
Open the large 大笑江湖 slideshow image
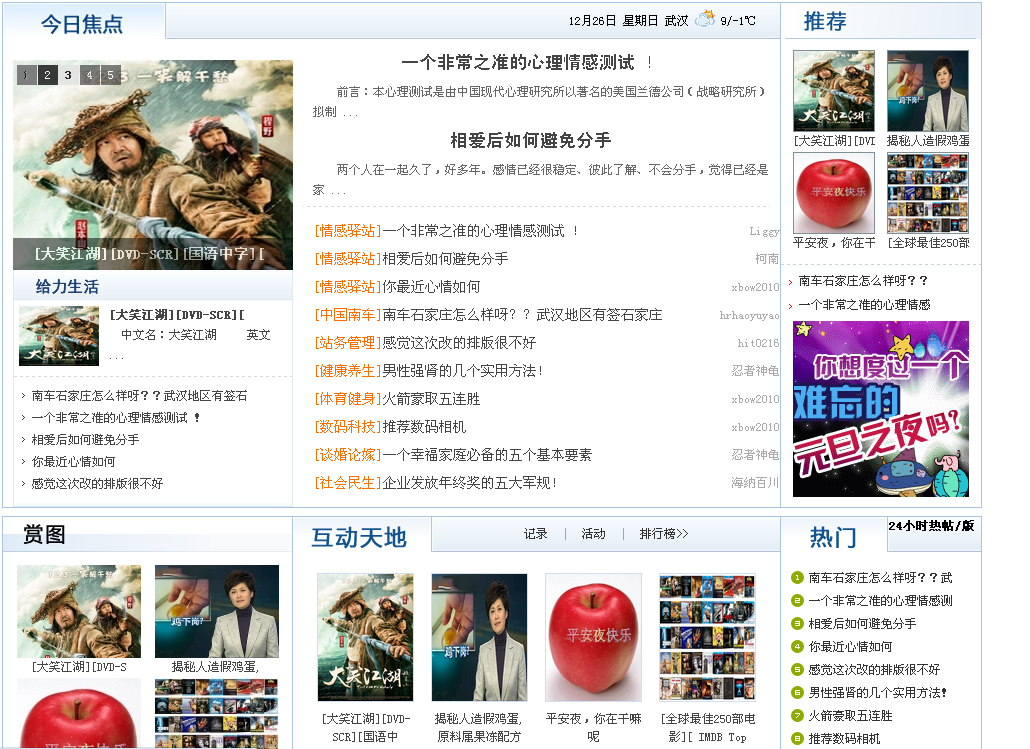[x=153, y=165]
